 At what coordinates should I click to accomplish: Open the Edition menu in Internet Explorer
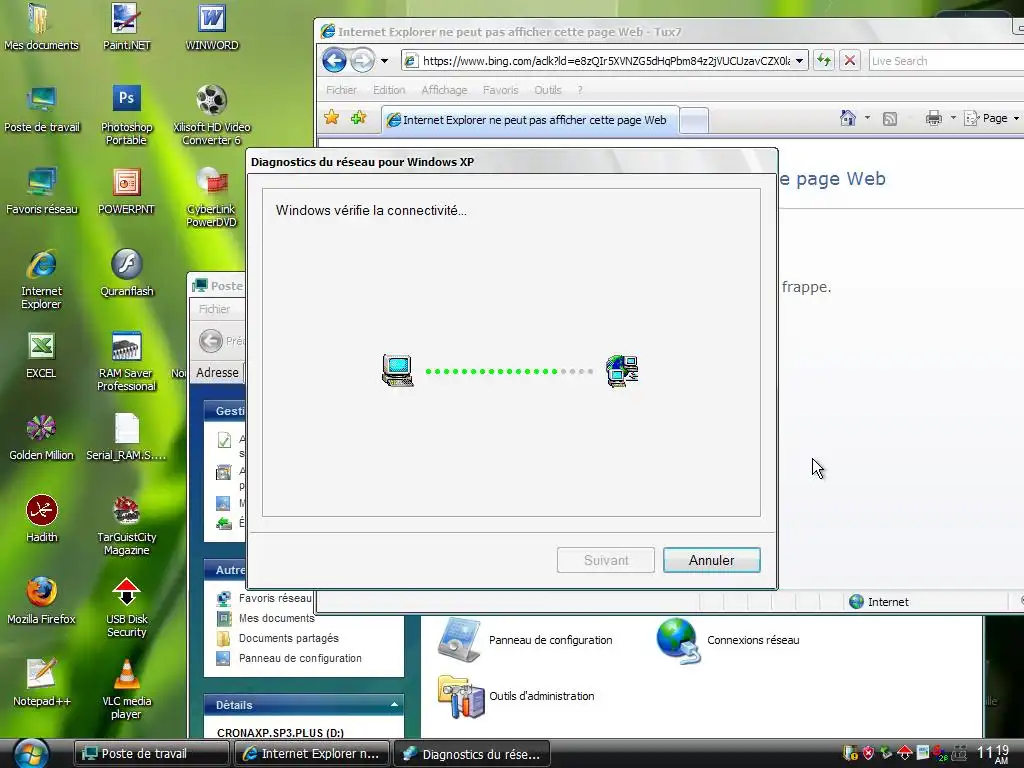coord(389,90)
